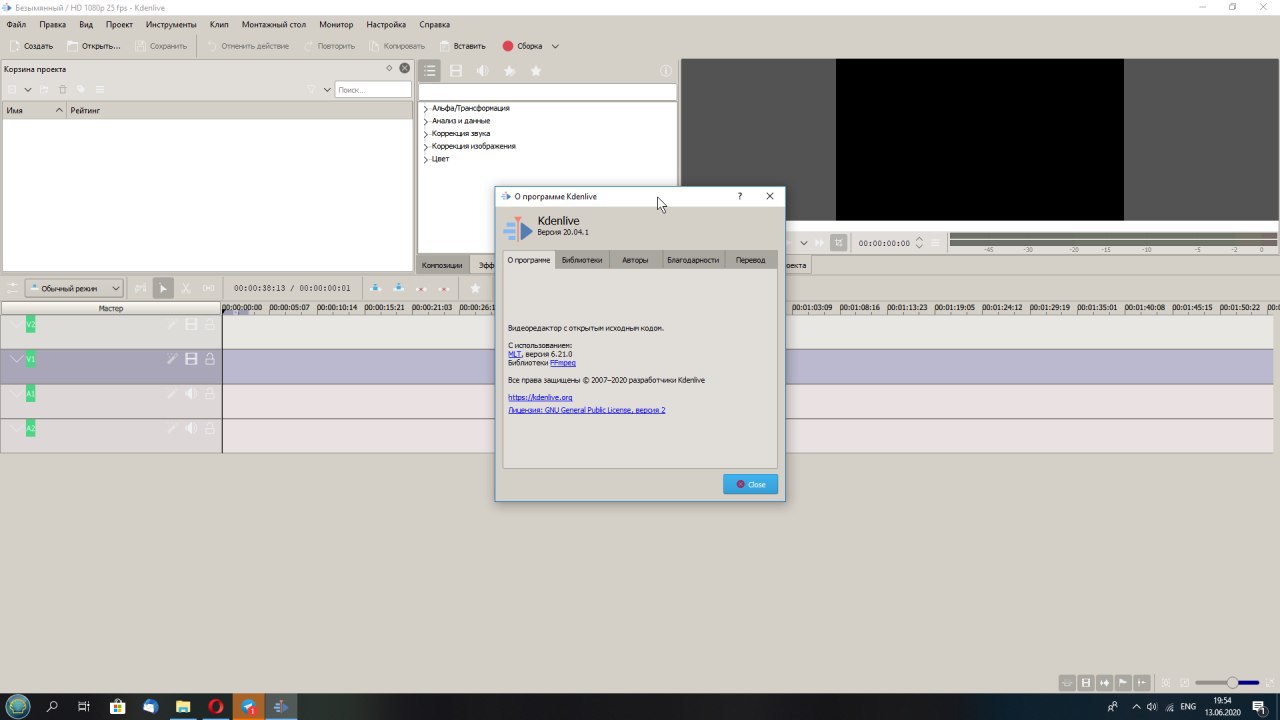Lock the A1 track

pyautogui.click(x=210, y=394)
